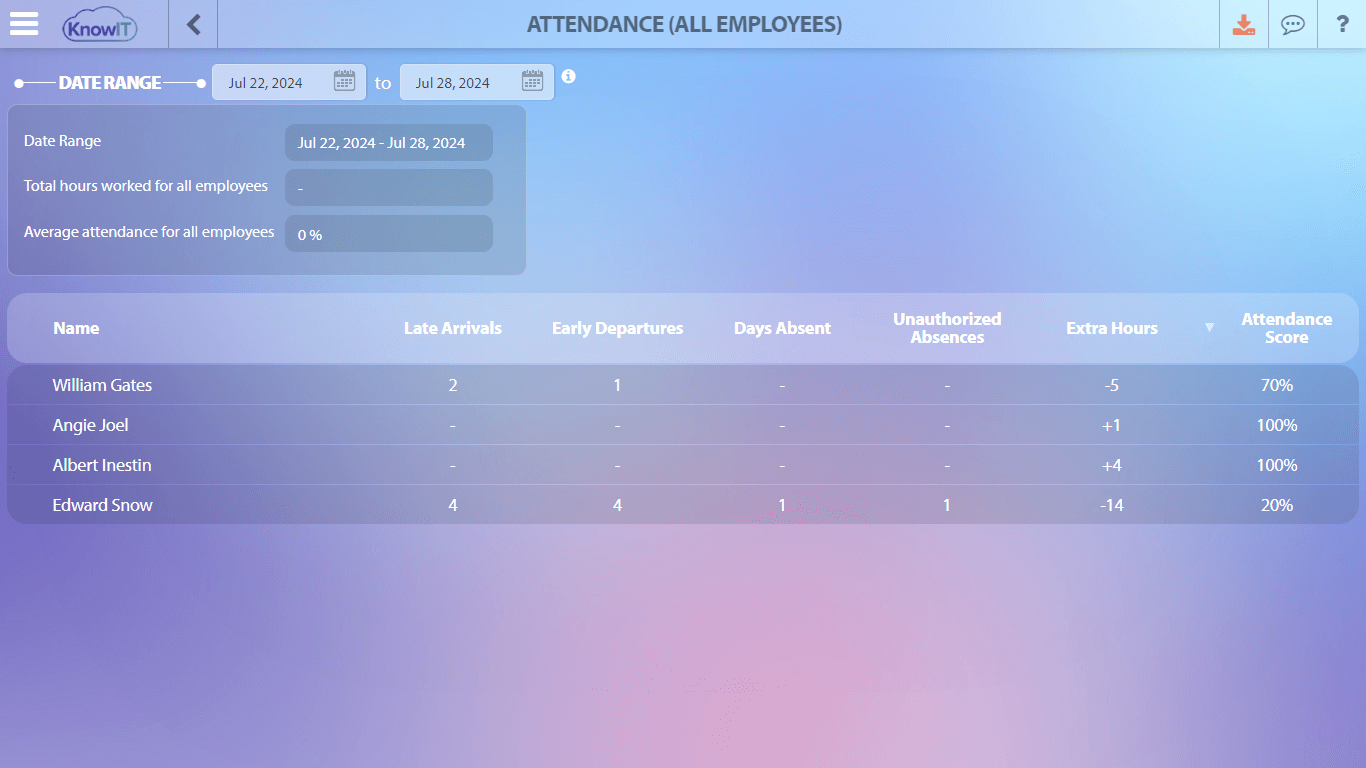Click Angie Joel's 100% attendance score

pos(1277,425)
